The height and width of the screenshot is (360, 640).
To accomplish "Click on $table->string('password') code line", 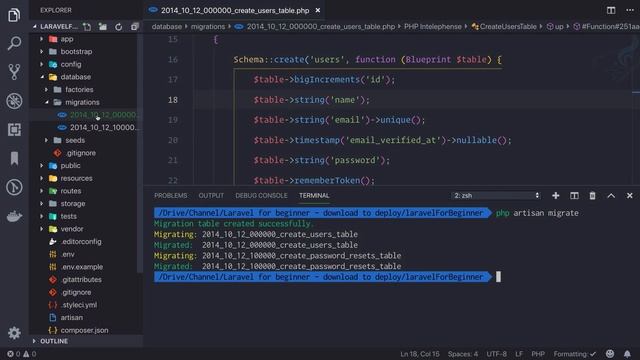I will (321, 160).
